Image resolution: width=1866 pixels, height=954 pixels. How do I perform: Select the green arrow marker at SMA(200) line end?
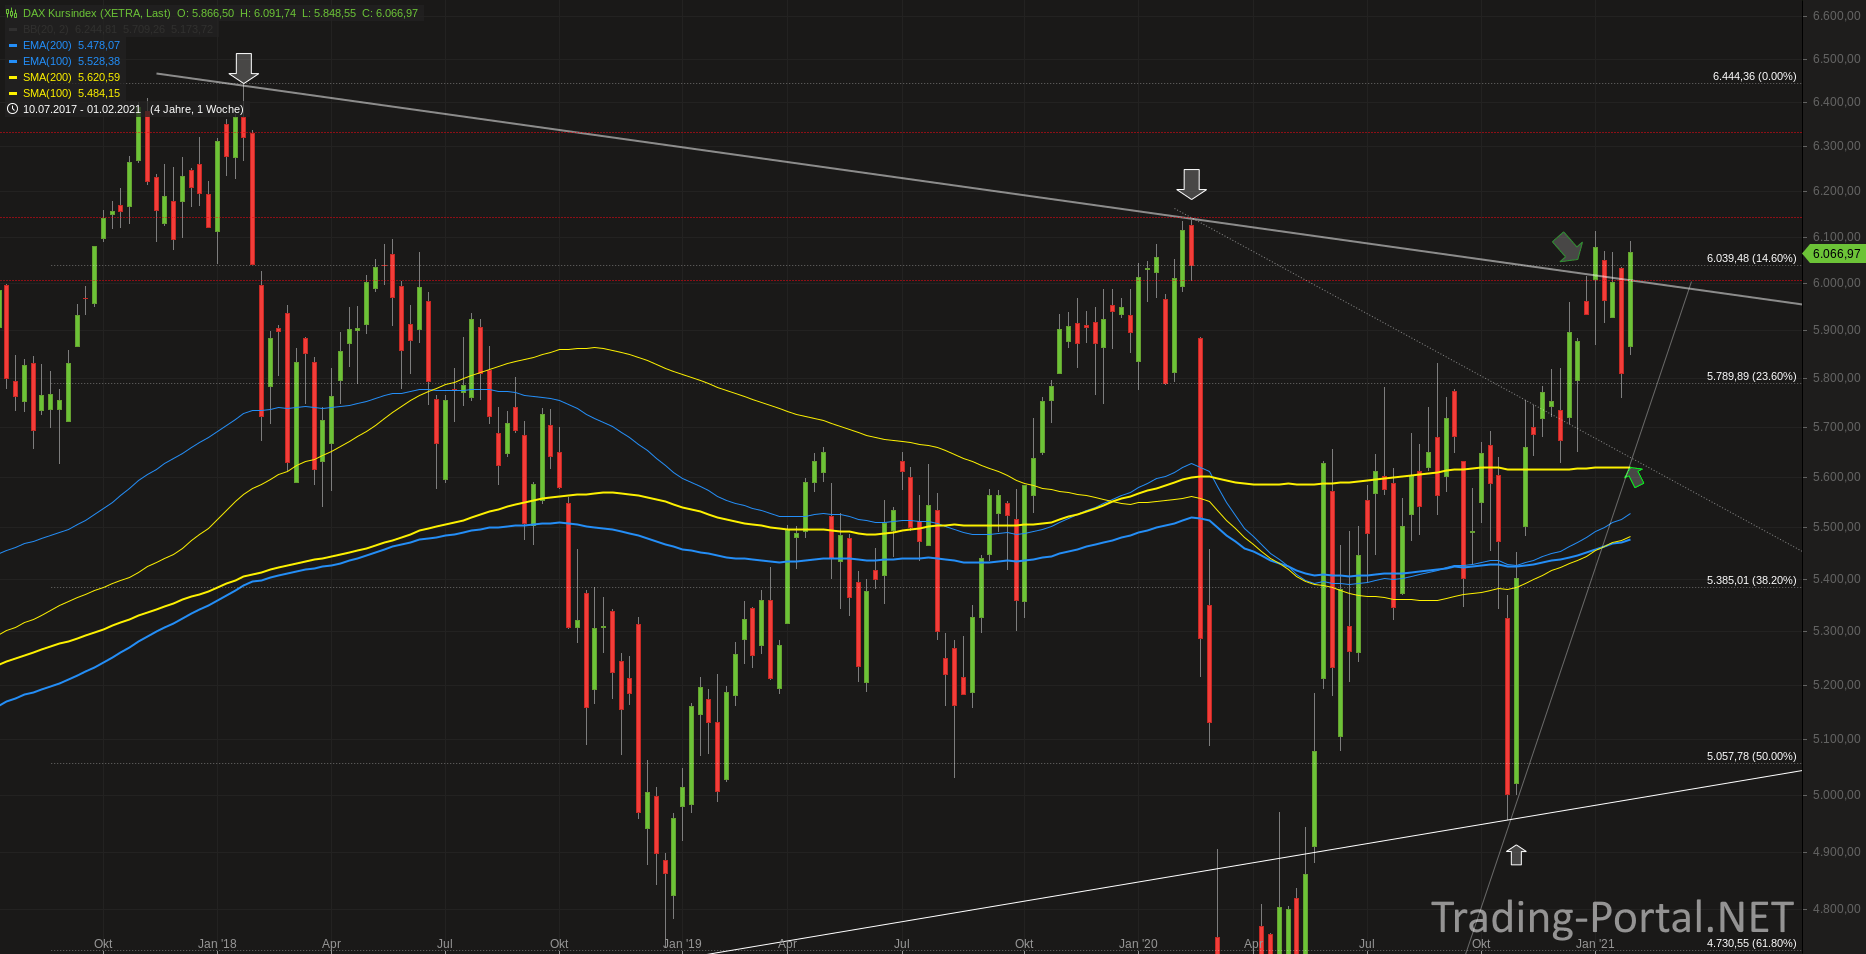pyautogui.click(x=1635, y=476)
